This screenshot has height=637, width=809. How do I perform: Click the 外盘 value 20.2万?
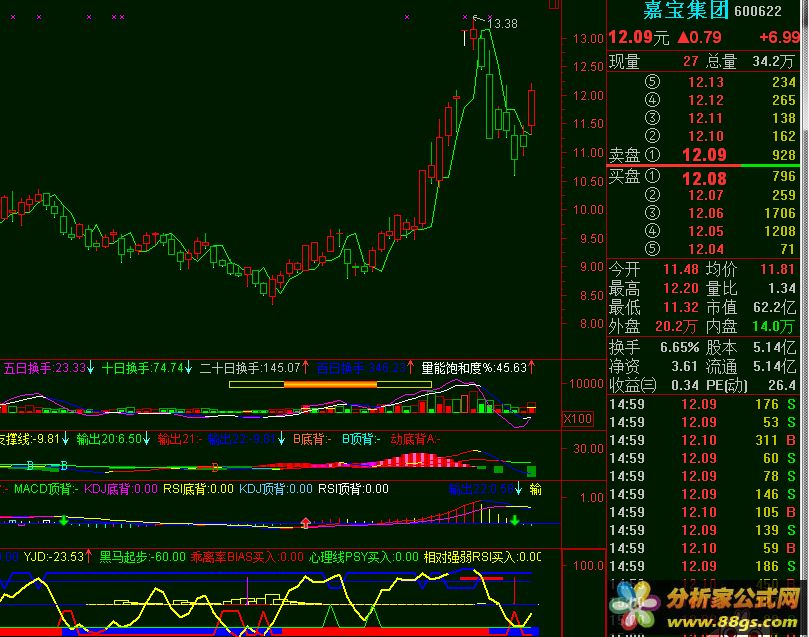676,326
